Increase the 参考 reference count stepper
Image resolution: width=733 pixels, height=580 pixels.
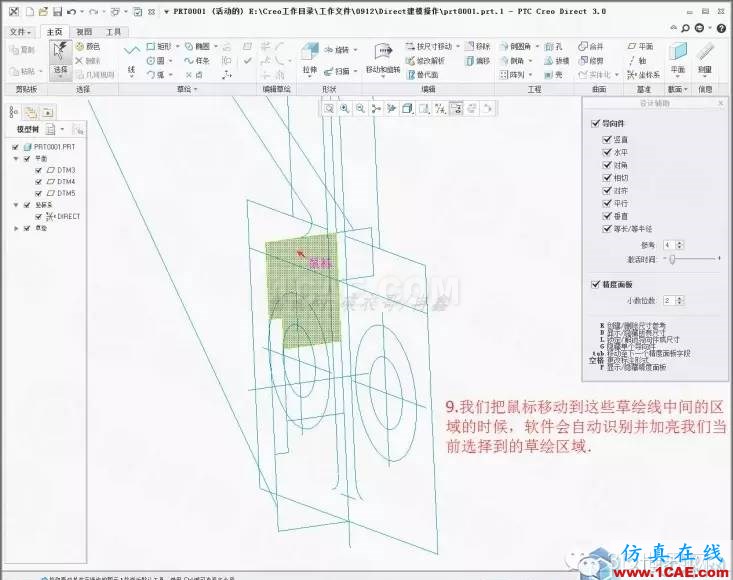680,243
